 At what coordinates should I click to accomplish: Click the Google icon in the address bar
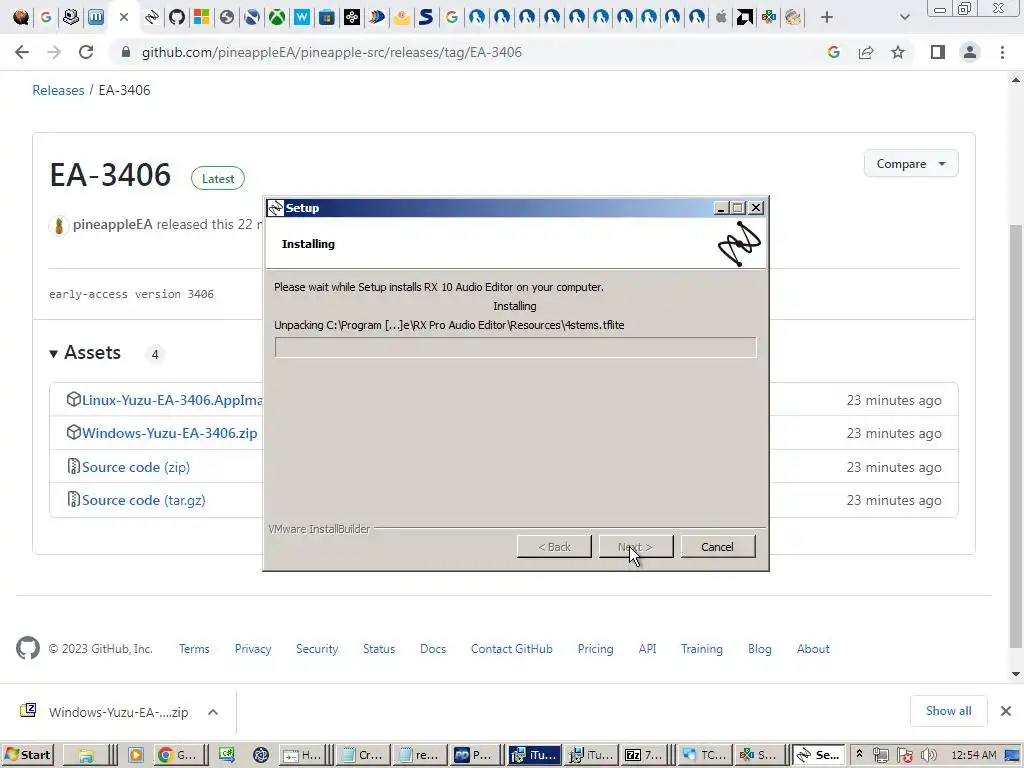(x=833, y=52)
